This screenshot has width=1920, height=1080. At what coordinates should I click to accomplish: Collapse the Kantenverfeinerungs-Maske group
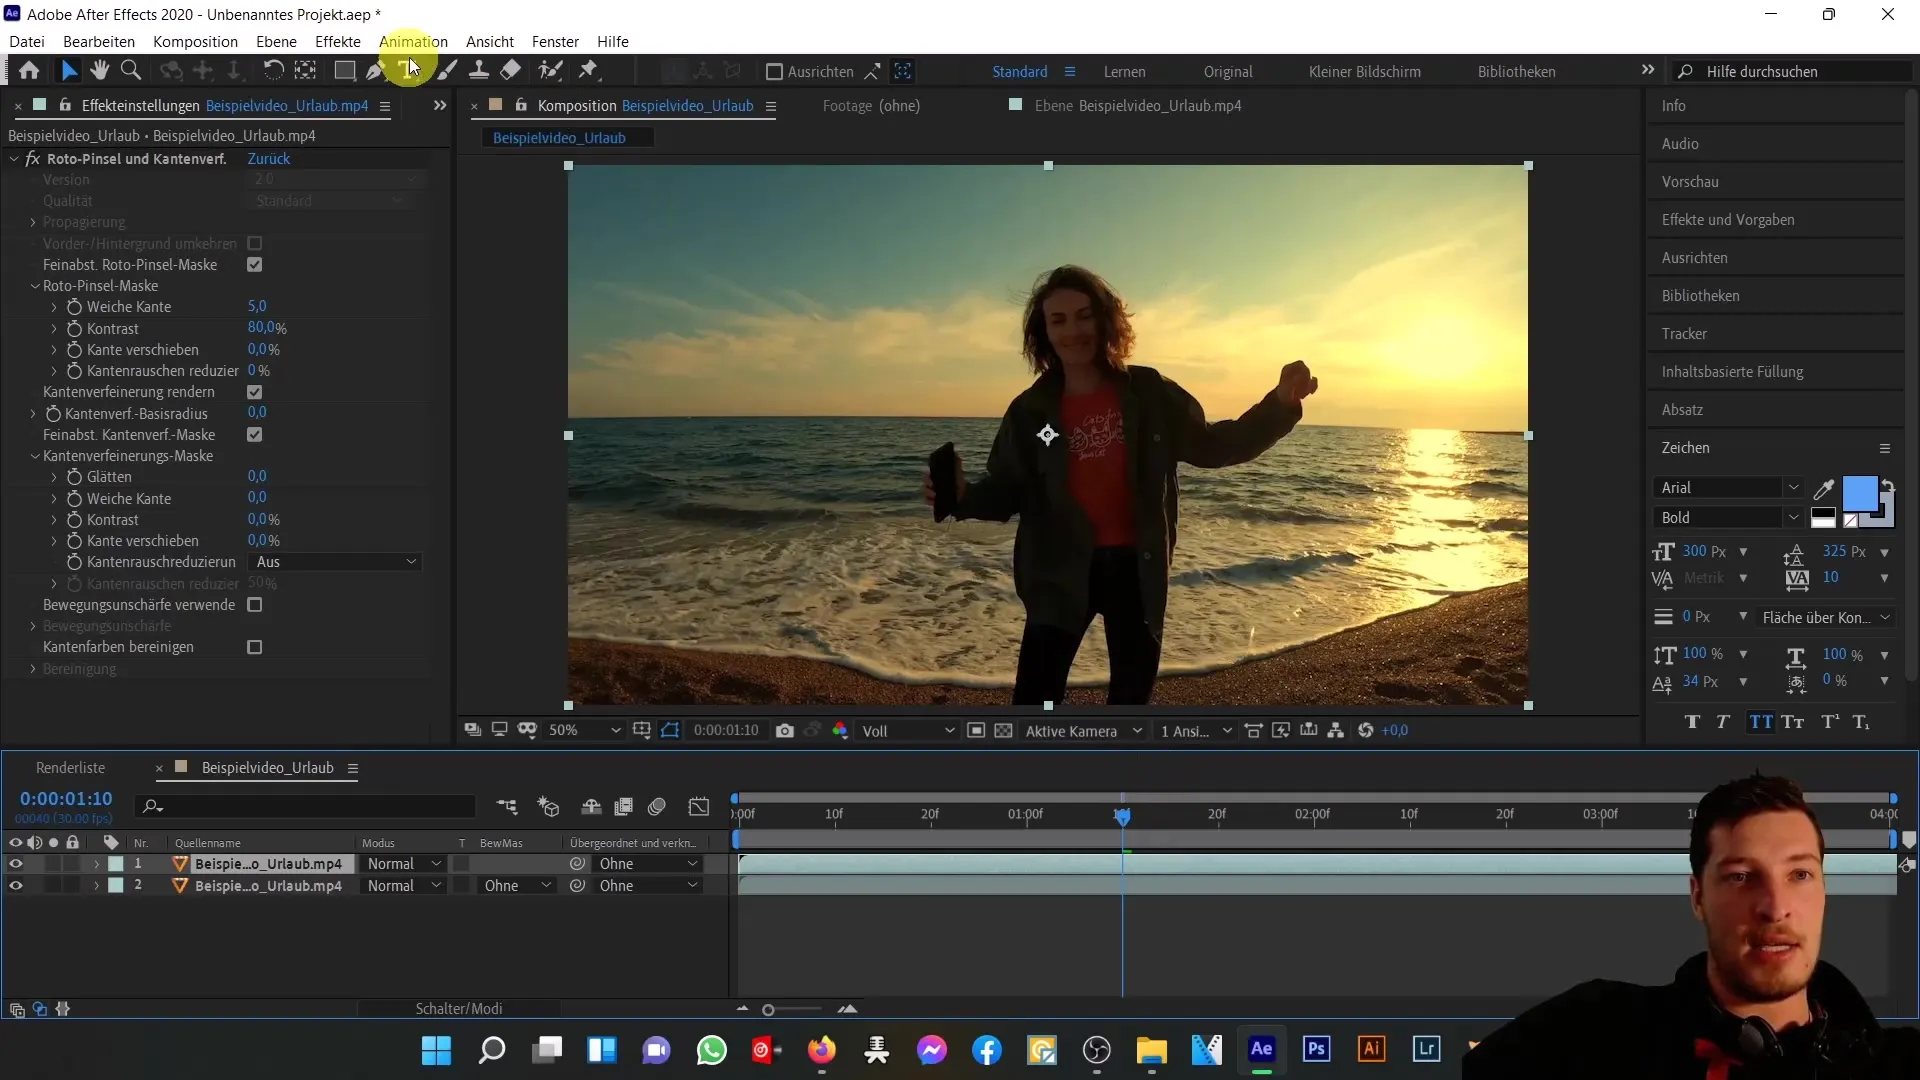(35, 456)
